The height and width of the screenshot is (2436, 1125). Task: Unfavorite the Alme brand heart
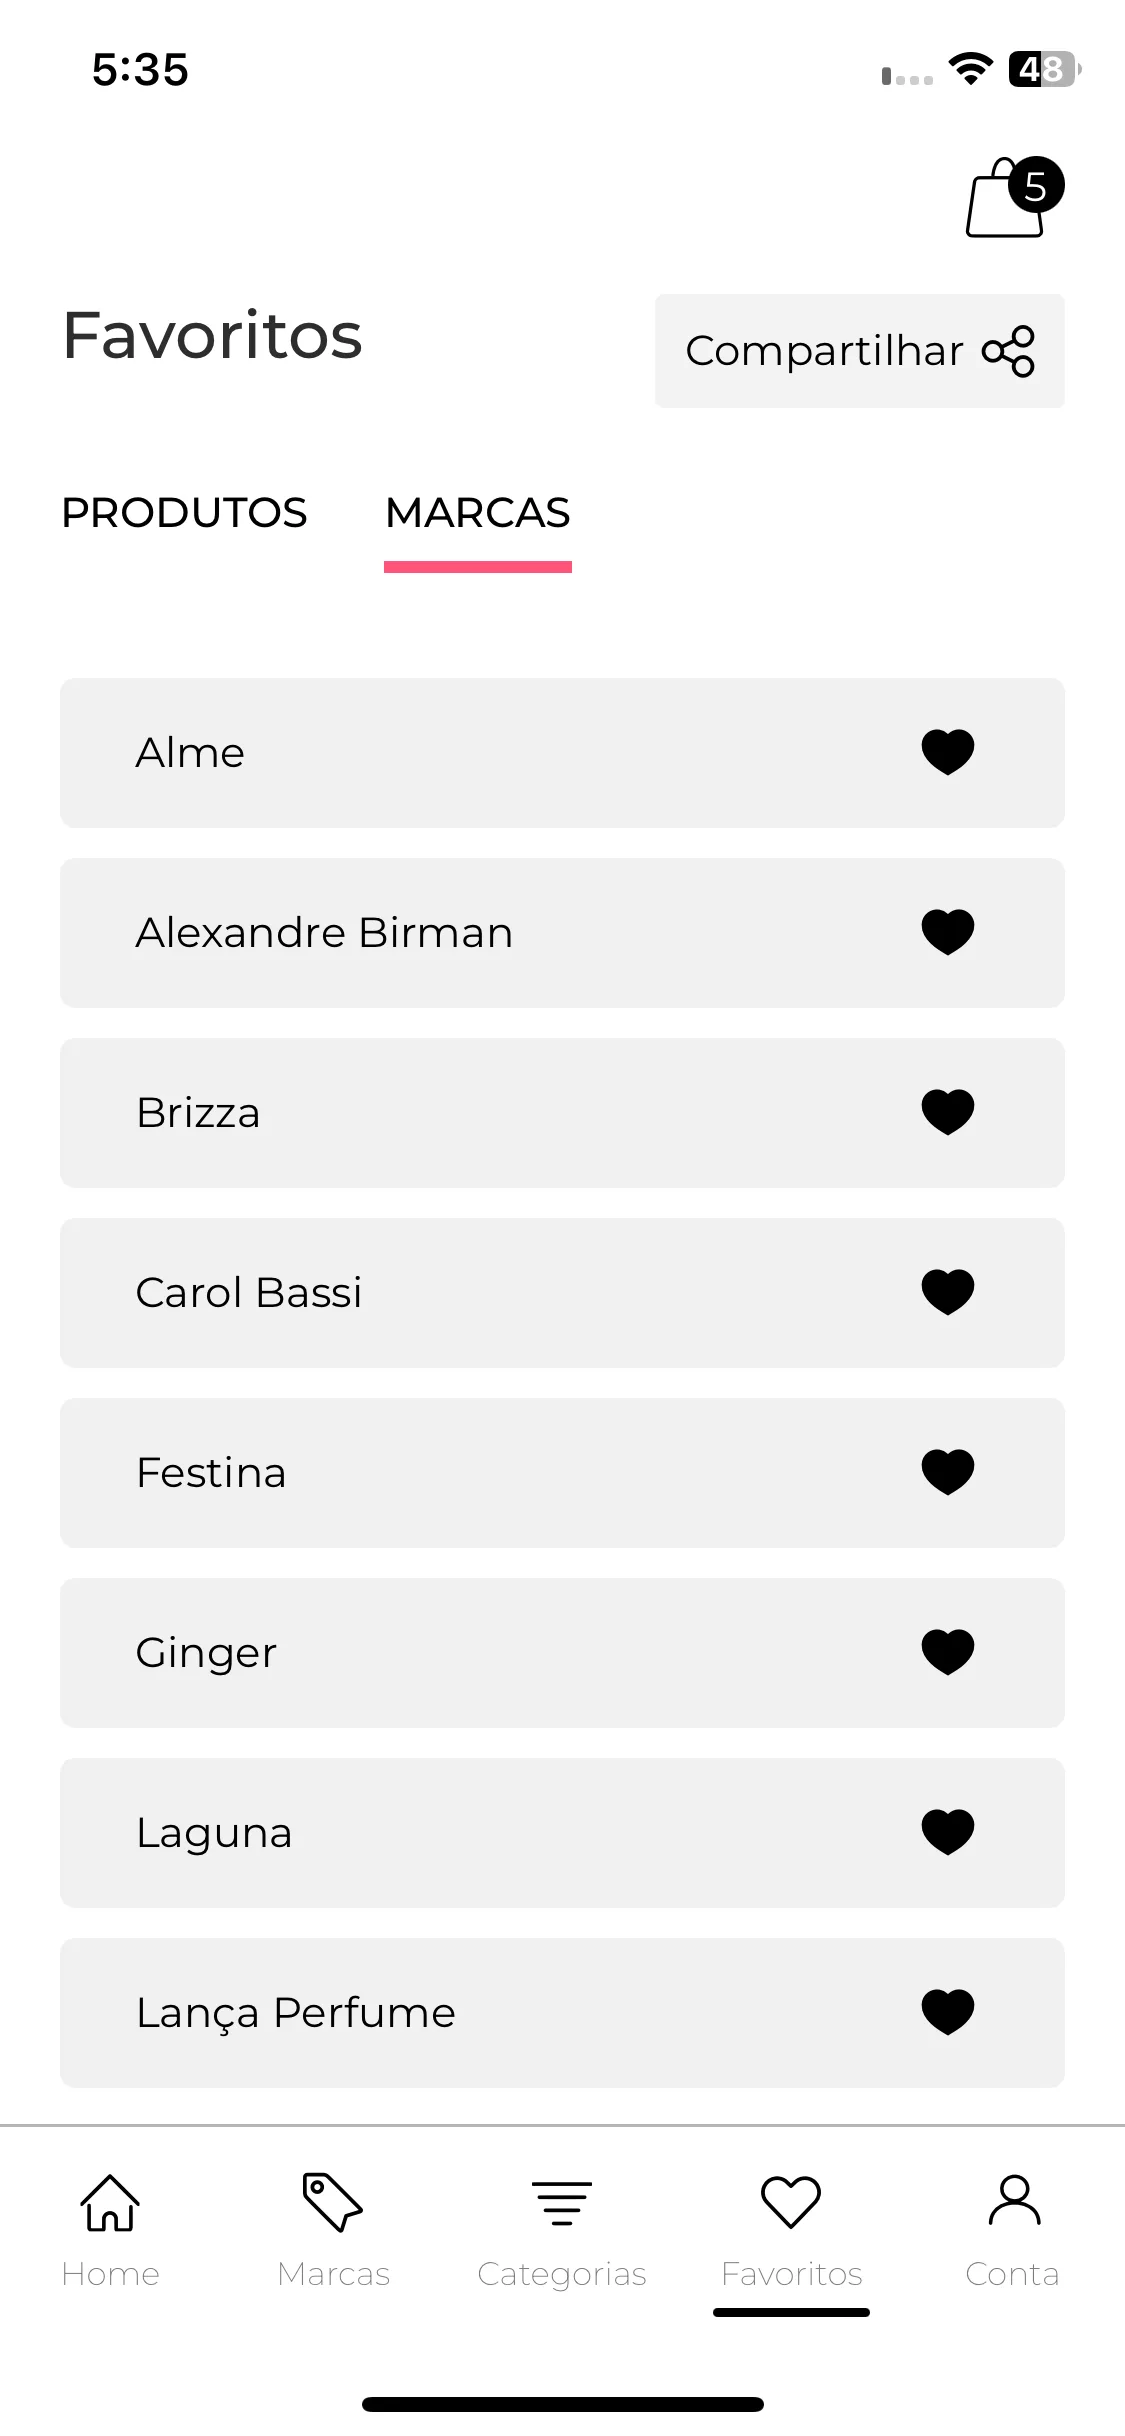tap(947, 752)
